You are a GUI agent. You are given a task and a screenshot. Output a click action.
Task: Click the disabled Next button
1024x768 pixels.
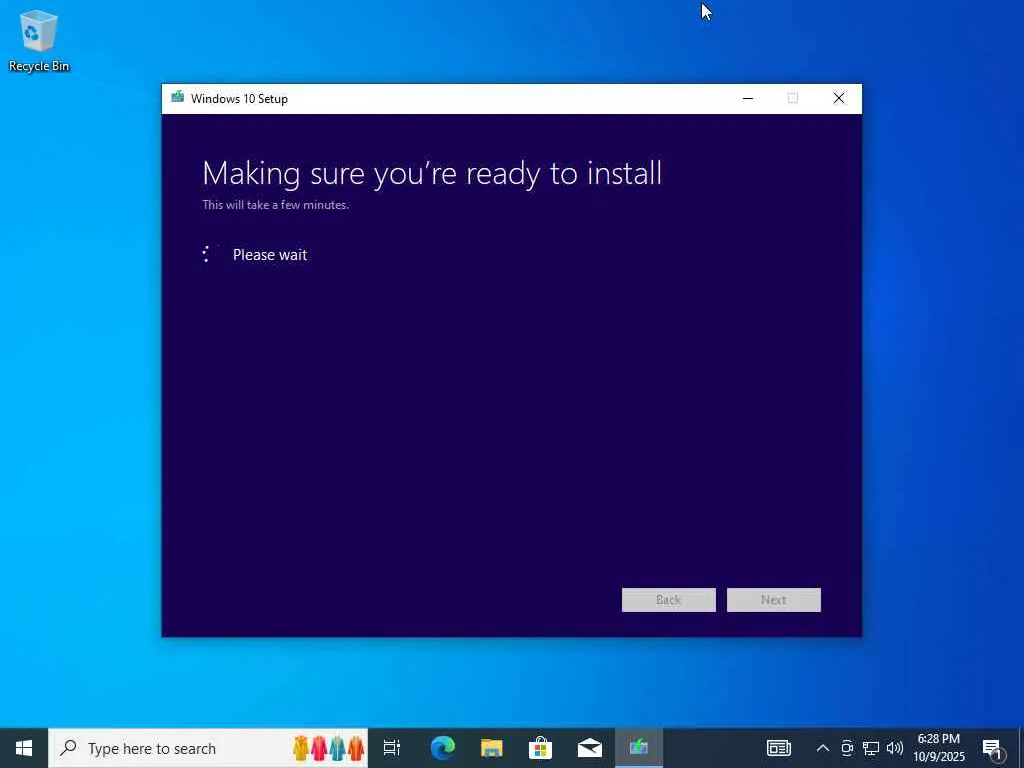[773, 600]
